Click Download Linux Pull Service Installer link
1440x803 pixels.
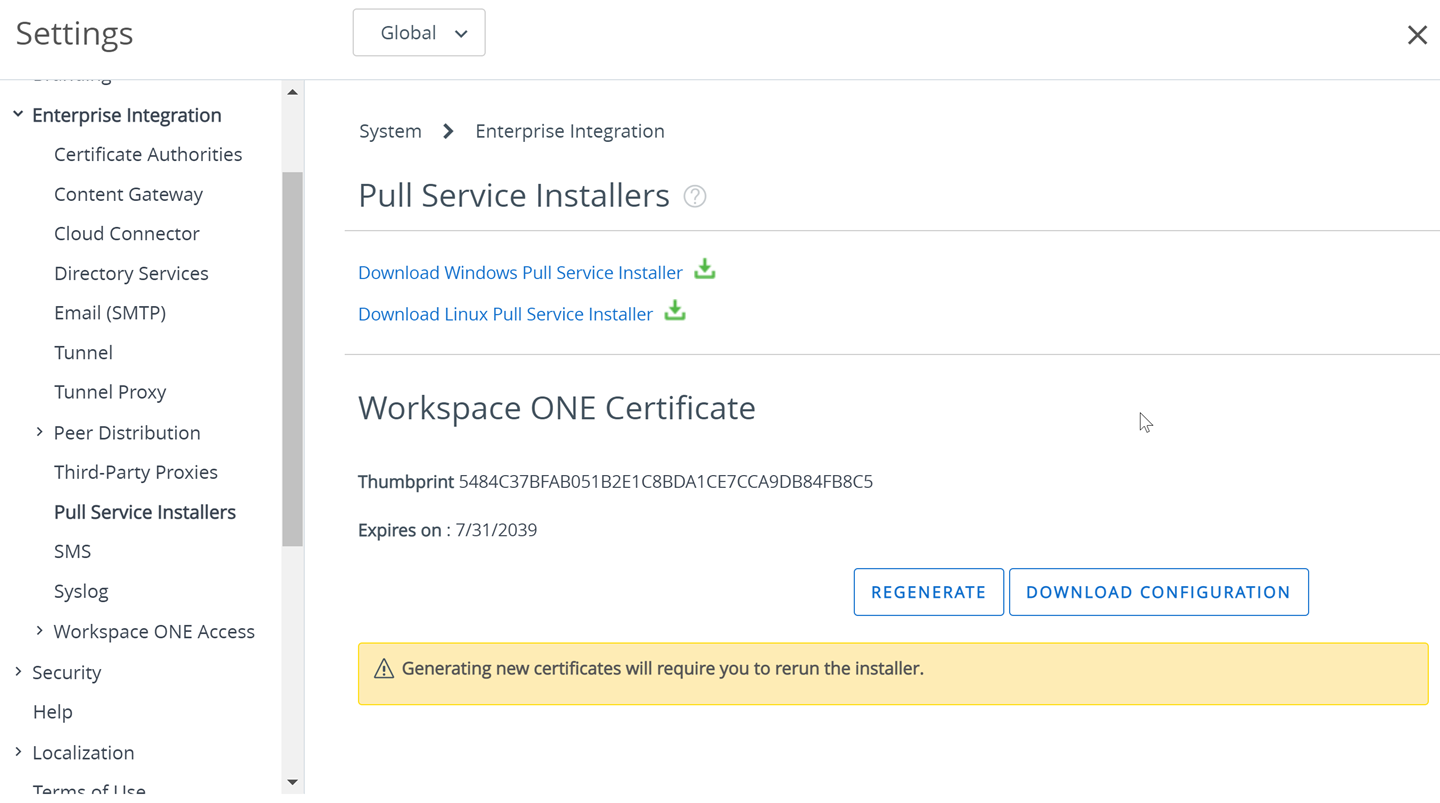[505, 314]
